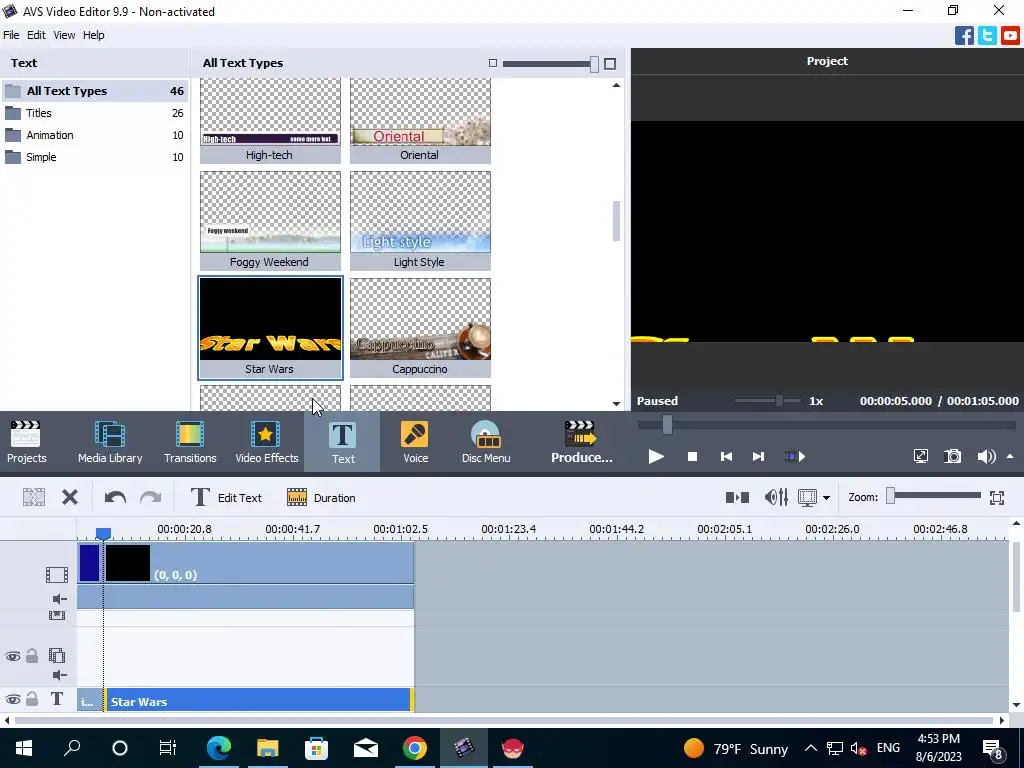The height and width of the screenshot is (768, 1024).
Task: Play the preview video
Action: [x=656, y=456]
